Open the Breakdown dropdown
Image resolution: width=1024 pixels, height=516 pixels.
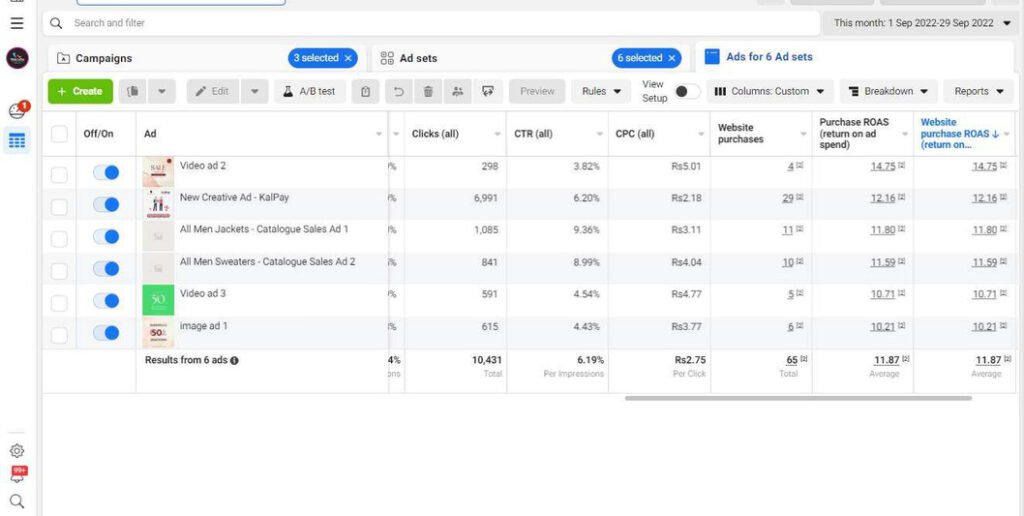click(x=889, y=91)
